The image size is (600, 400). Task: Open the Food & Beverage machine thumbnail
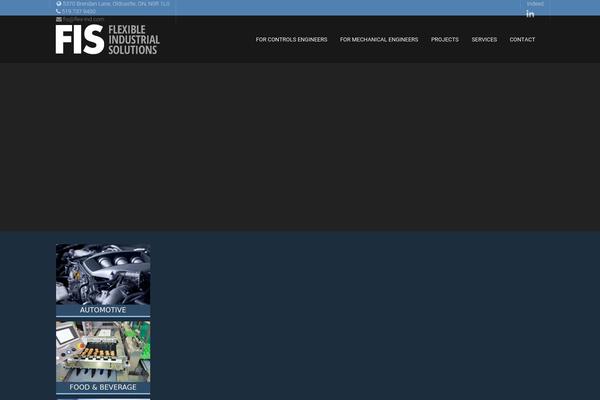103,351
